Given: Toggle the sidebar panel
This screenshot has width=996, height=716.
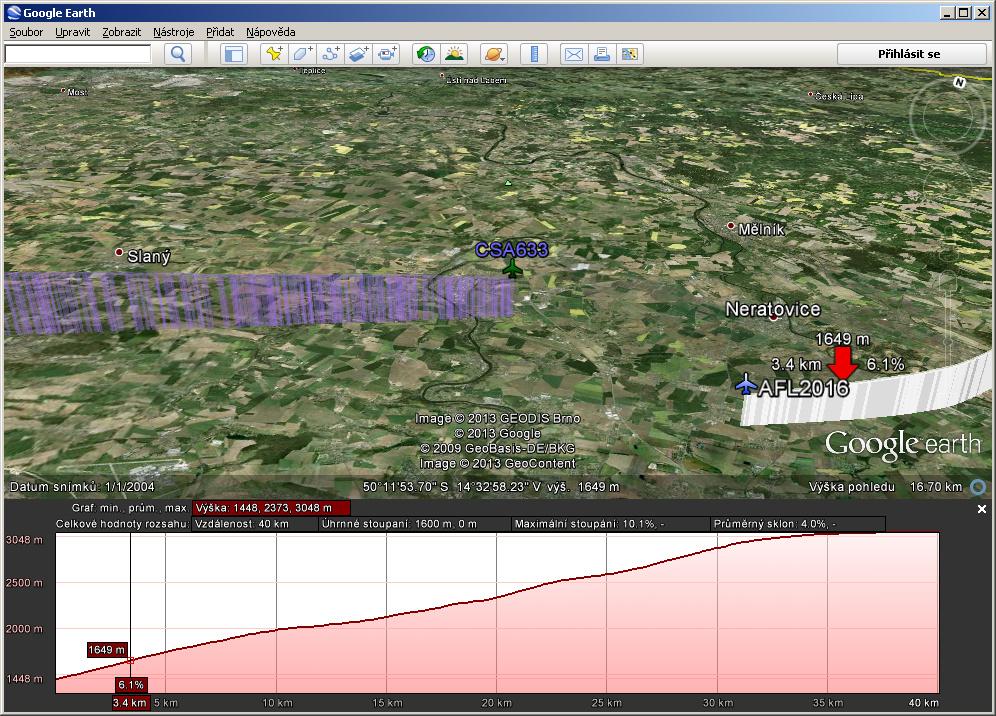Looking at the screenshot, I should 234,54.
